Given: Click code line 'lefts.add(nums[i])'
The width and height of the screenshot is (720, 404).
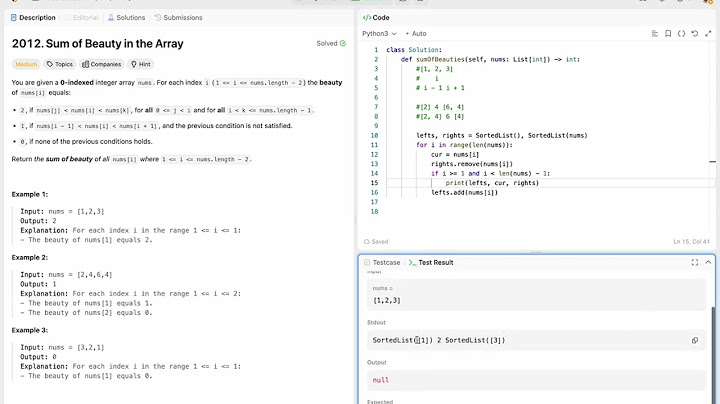Looking at the screenshot, I should point(464,192).
